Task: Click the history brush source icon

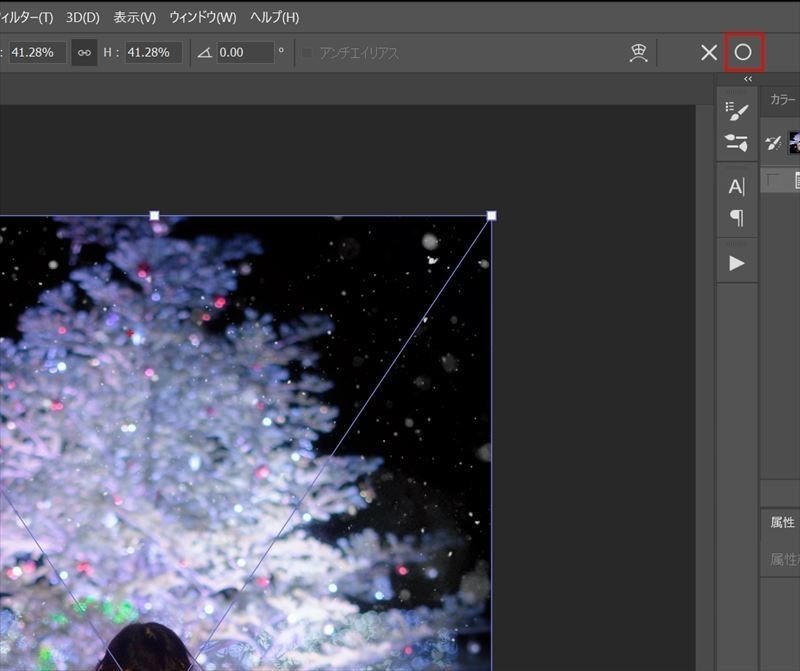Action: [x=773, y=143]
